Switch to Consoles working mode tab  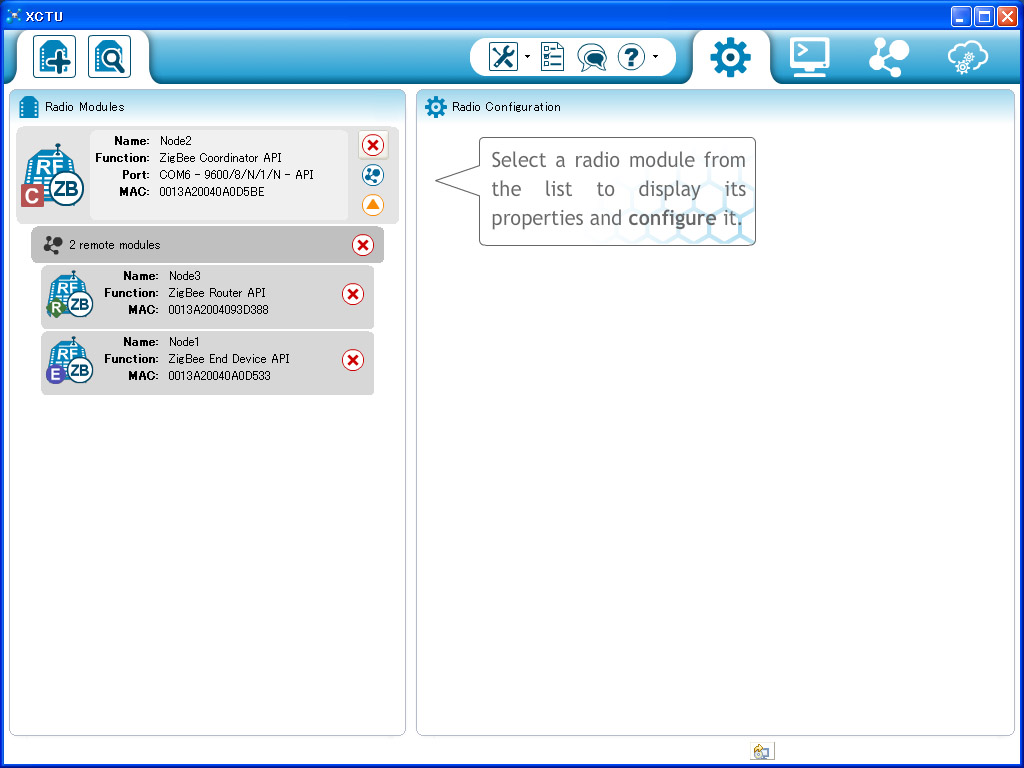[x=810, y=57]
